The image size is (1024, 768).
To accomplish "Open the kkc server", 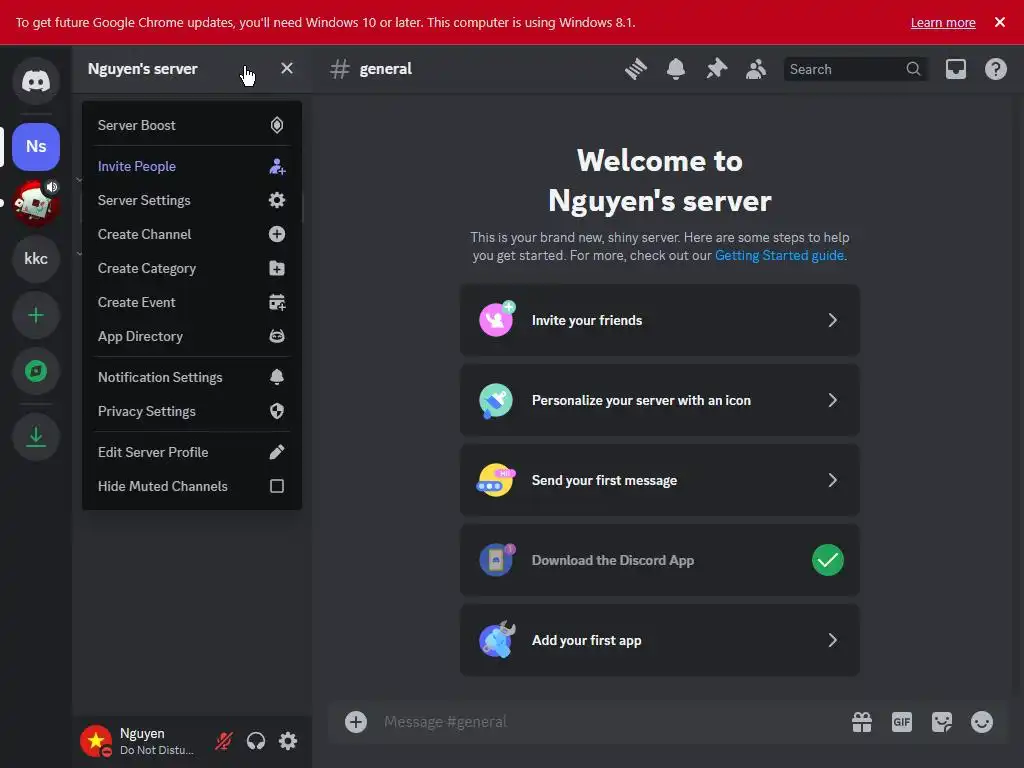I will 36,259.
